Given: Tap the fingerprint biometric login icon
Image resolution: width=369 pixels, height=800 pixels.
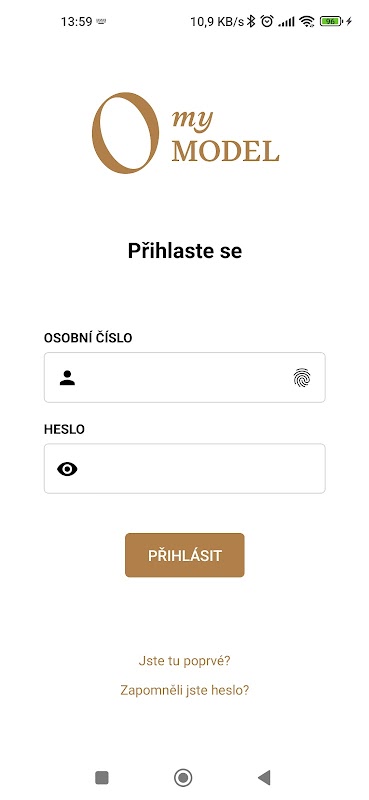Looking at the screenshot, I should 302,378.
